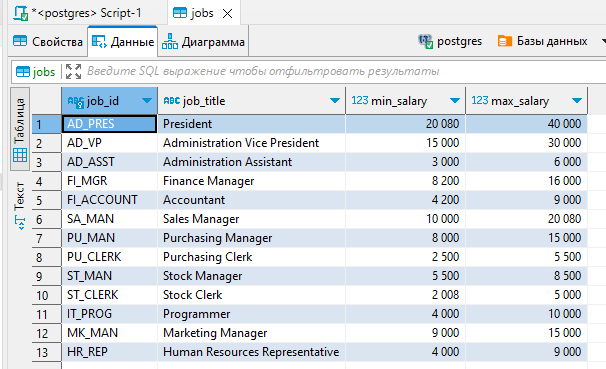Select the FI_ACCOUNT job_id cell

109,200
